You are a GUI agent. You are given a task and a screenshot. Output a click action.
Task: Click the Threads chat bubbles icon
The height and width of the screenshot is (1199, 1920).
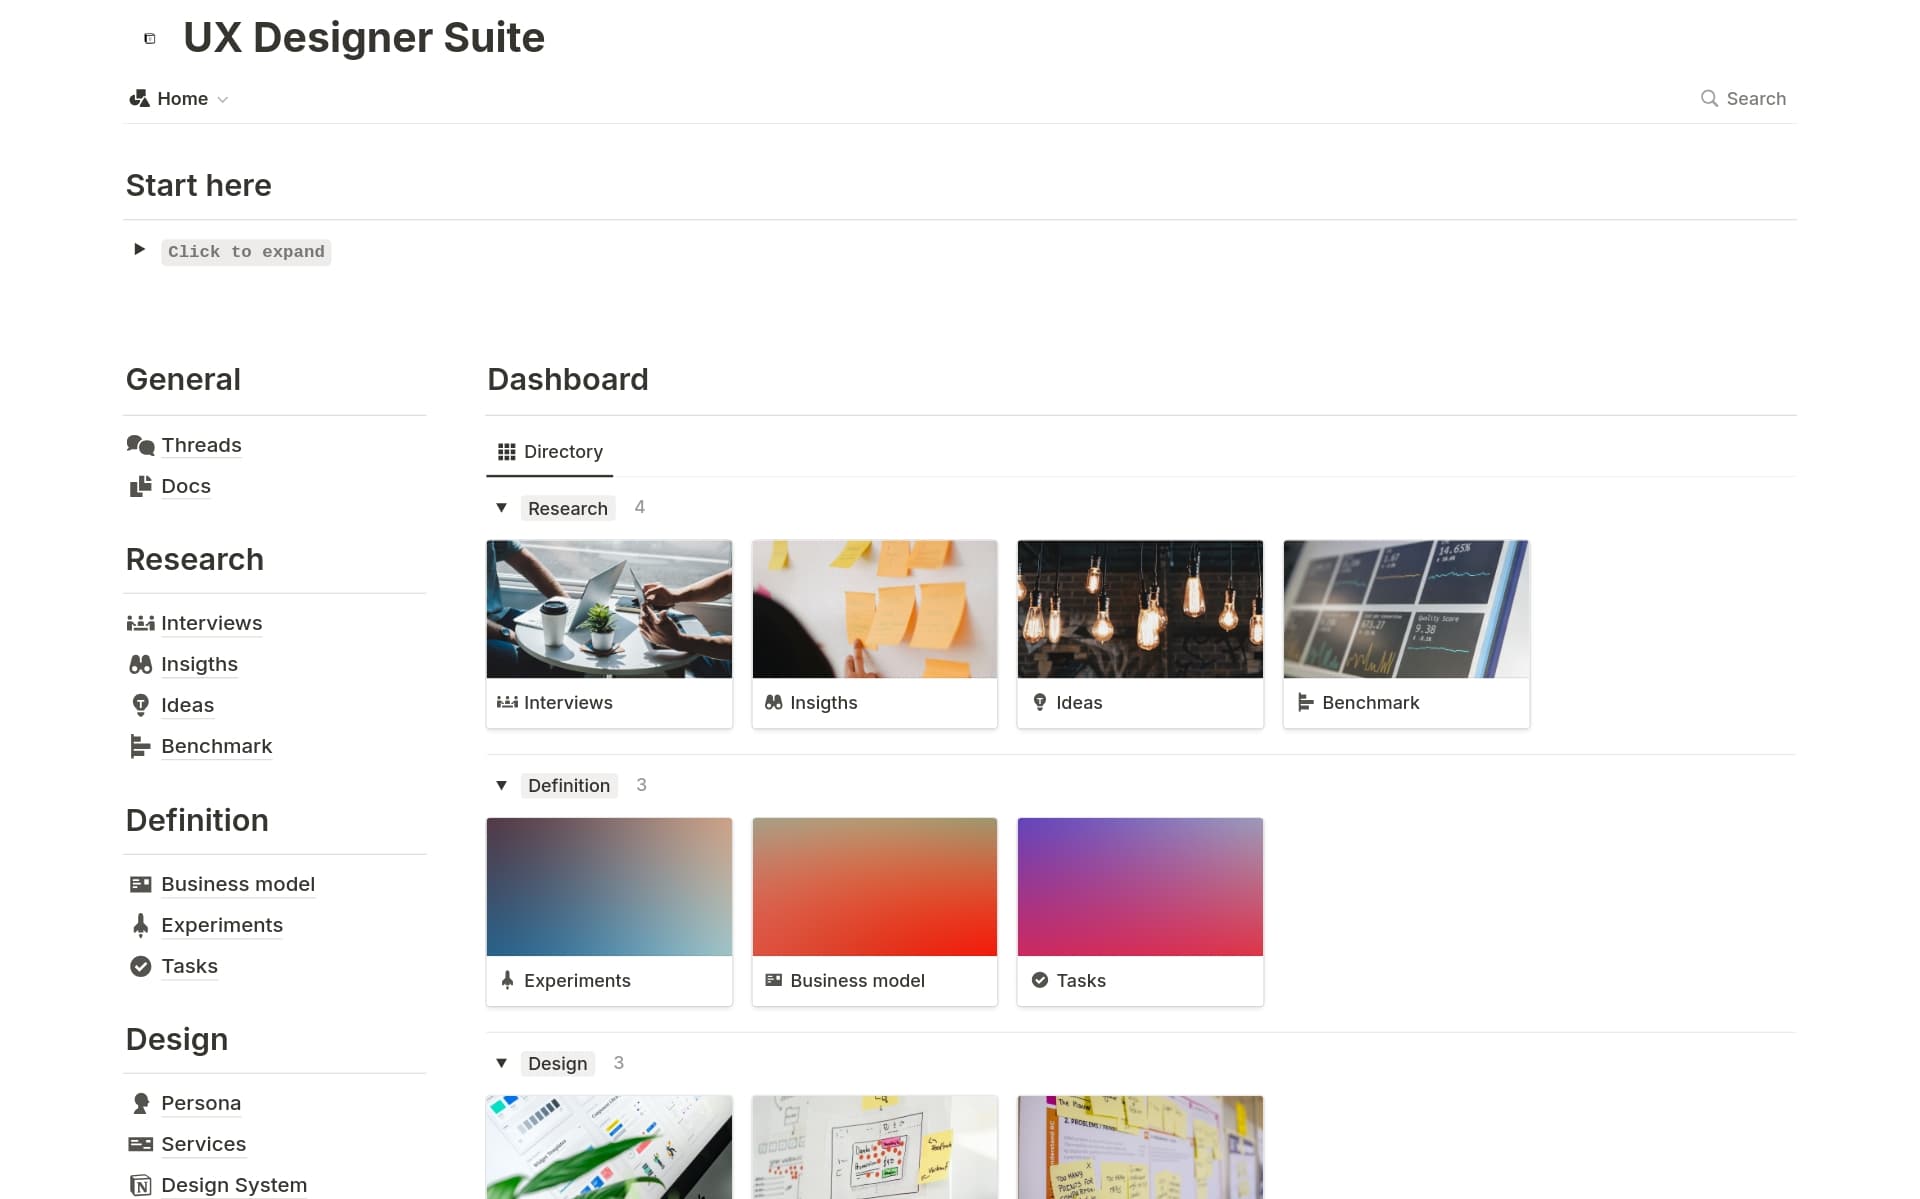[x=140, y=445]
